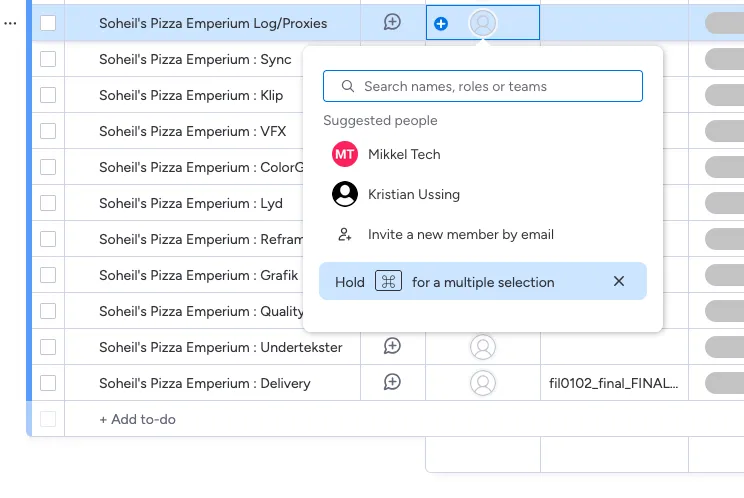Invite a new member by email
The width and height of the screenshot is (744, 498).
coord(460,234)
